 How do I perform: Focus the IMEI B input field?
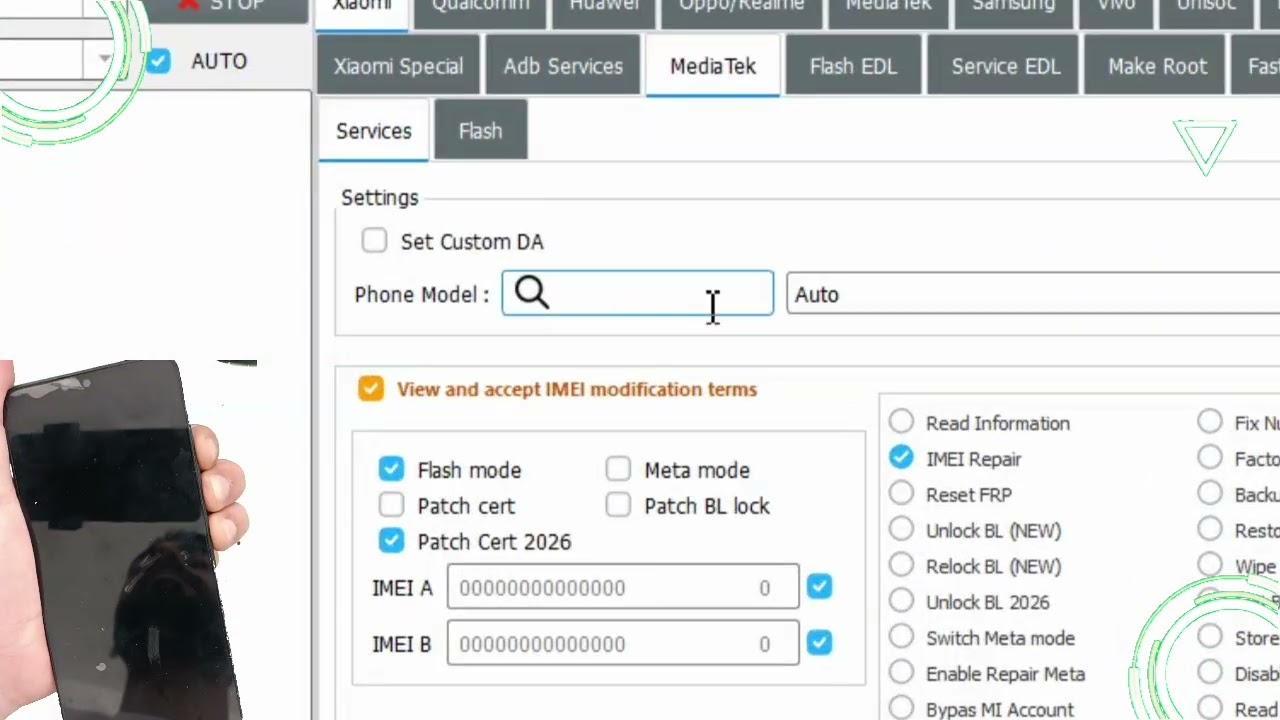click(x=623, y=643)
